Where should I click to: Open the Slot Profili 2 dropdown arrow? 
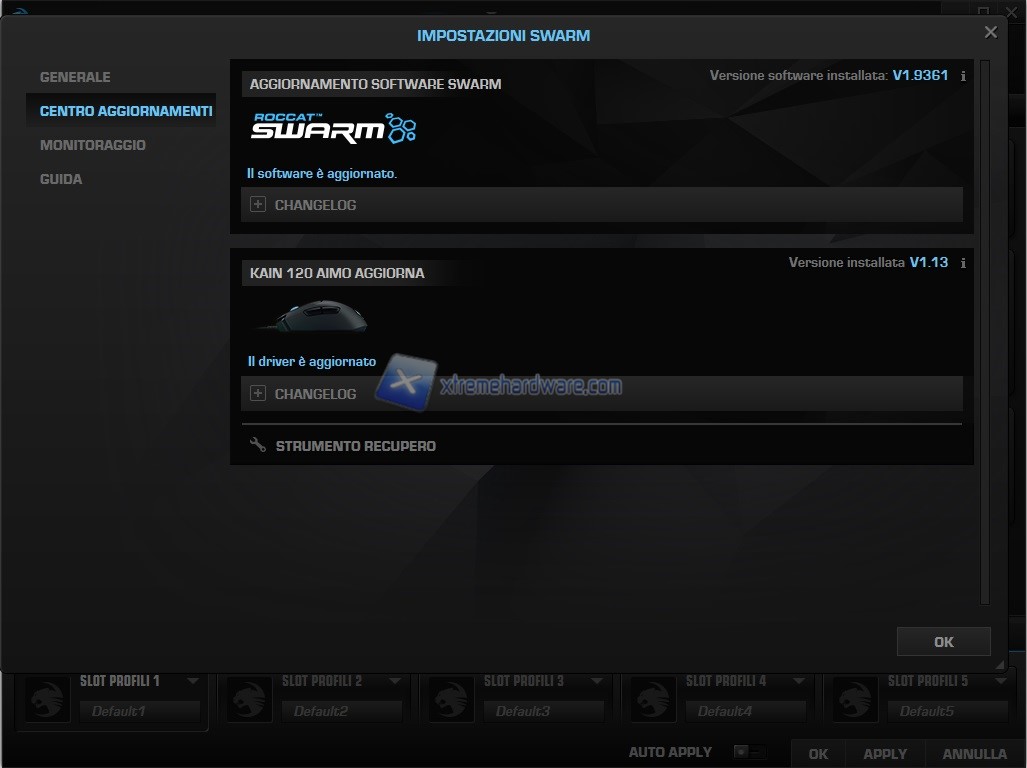pos(395,681)
